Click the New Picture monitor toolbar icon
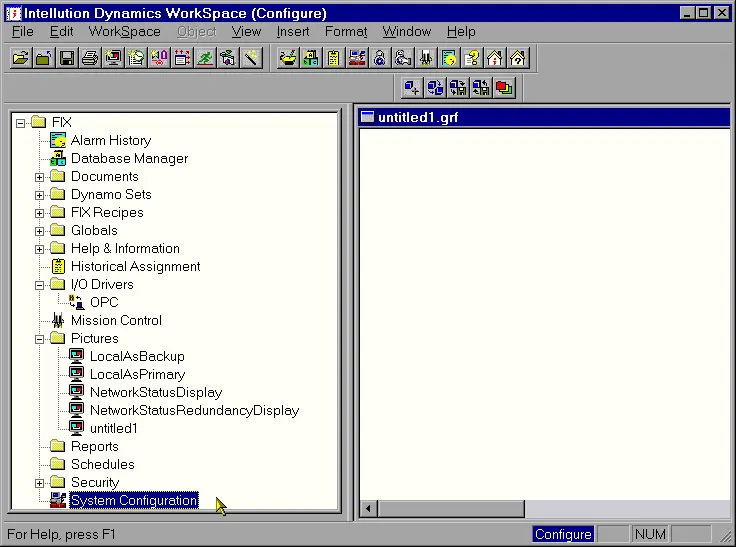Screen dimensions: 736x547 coord(113,58)
